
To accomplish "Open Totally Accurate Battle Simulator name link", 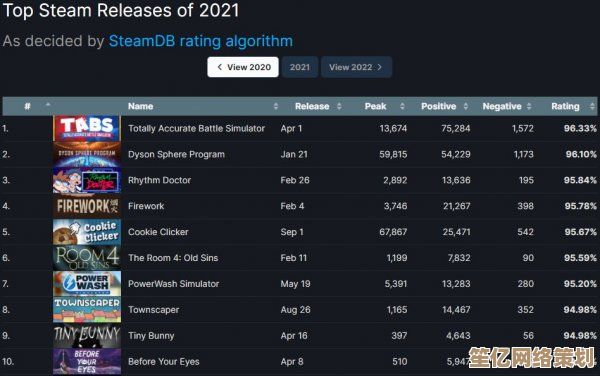I will tap(196, 129).
